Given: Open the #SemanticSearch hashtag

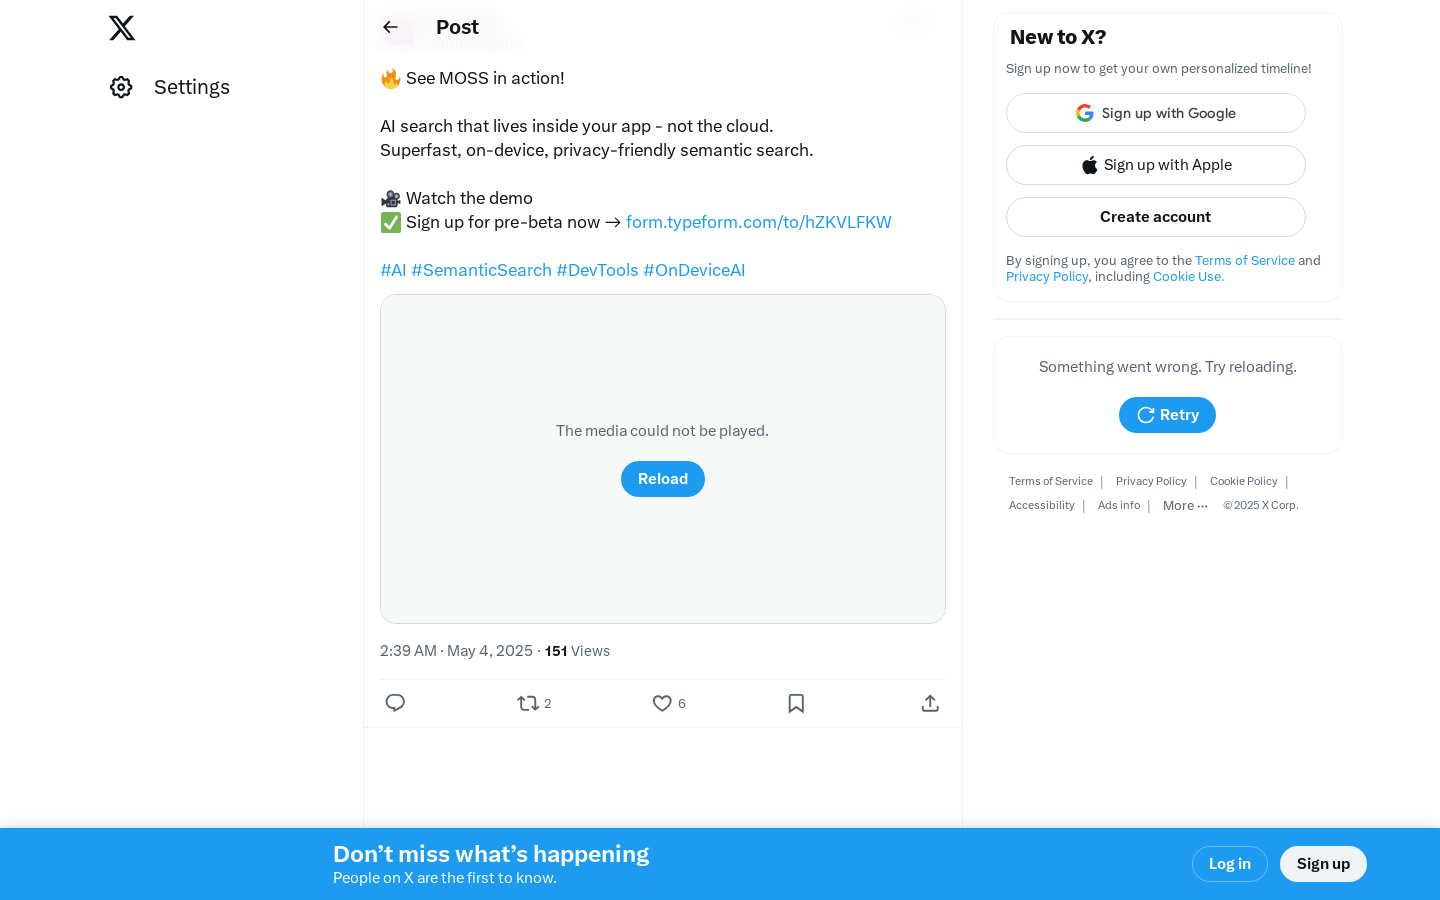Looking at the screenshot, I should coord(481,270).
